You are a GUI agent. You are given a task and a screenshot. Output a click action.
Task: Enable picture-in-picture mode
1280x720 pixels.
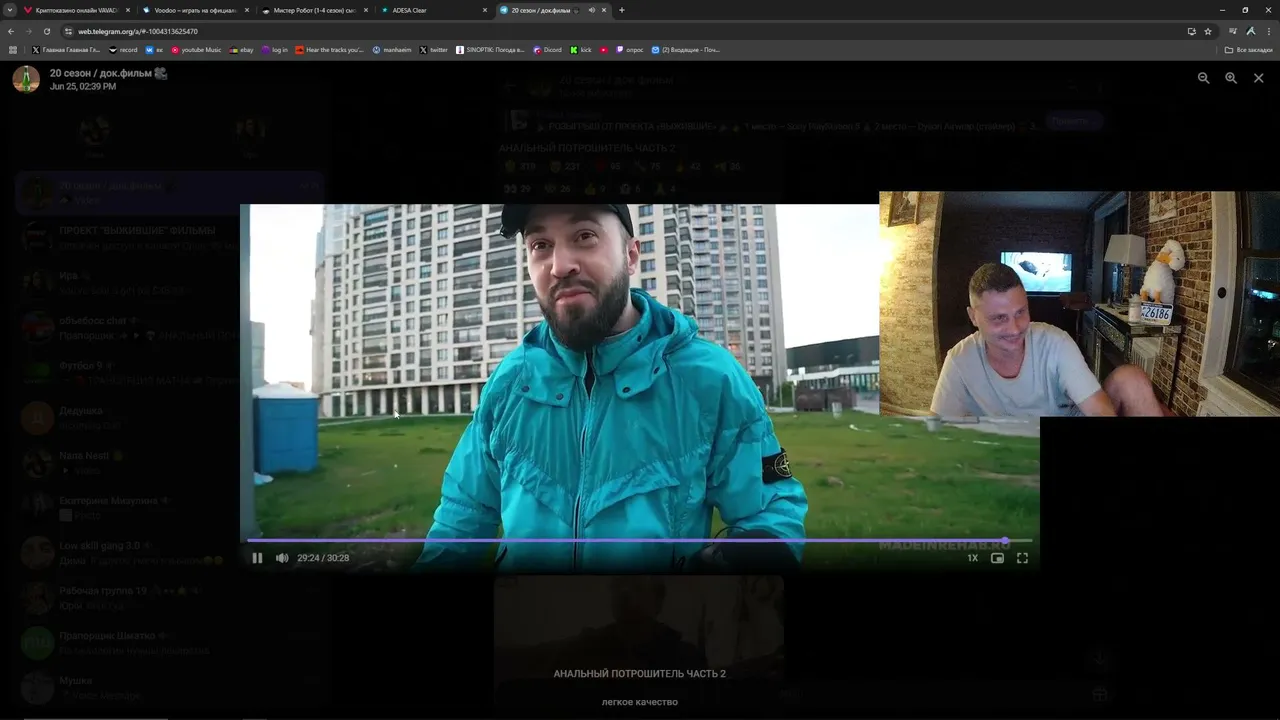pyautogui.click(x=997, y=558)
